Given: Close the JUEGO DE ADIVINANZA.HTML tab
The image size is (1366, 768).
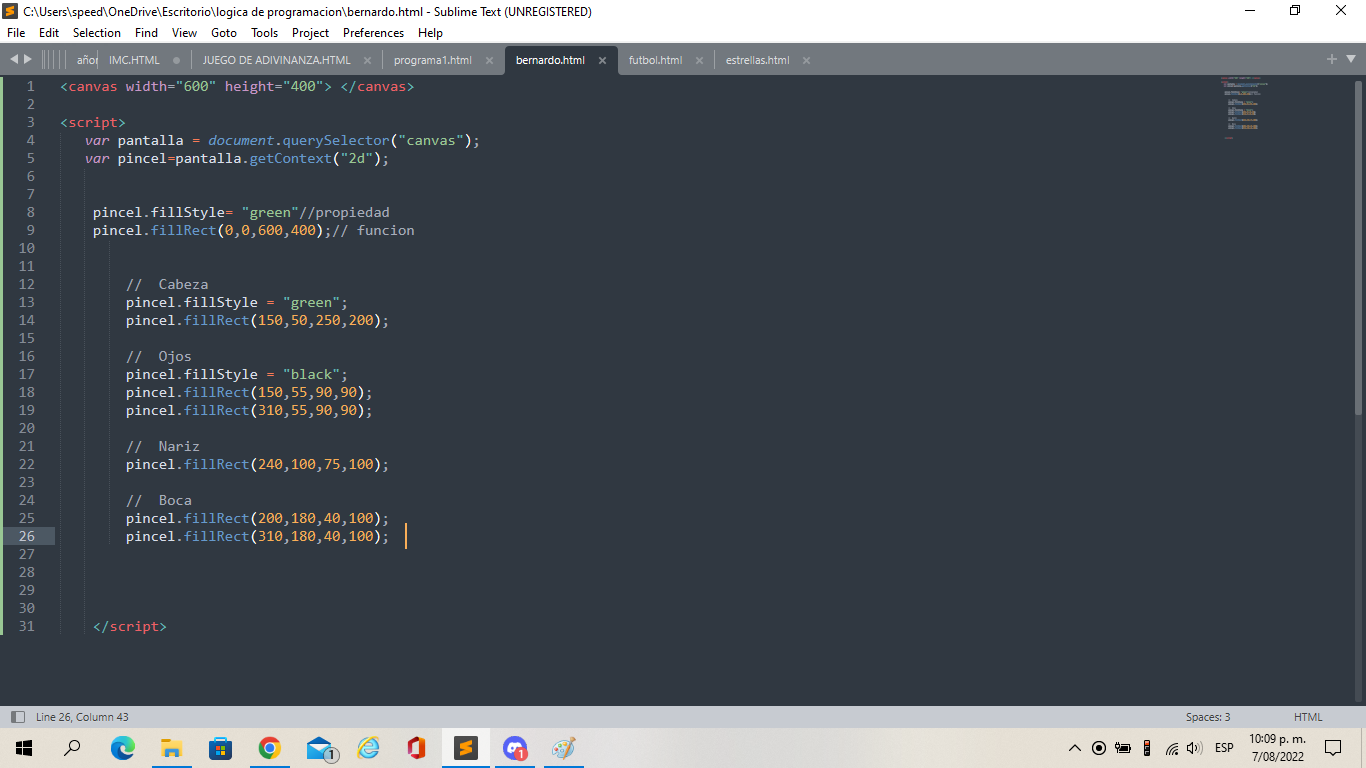Looking at the screenshot, I should coord(367,60).
